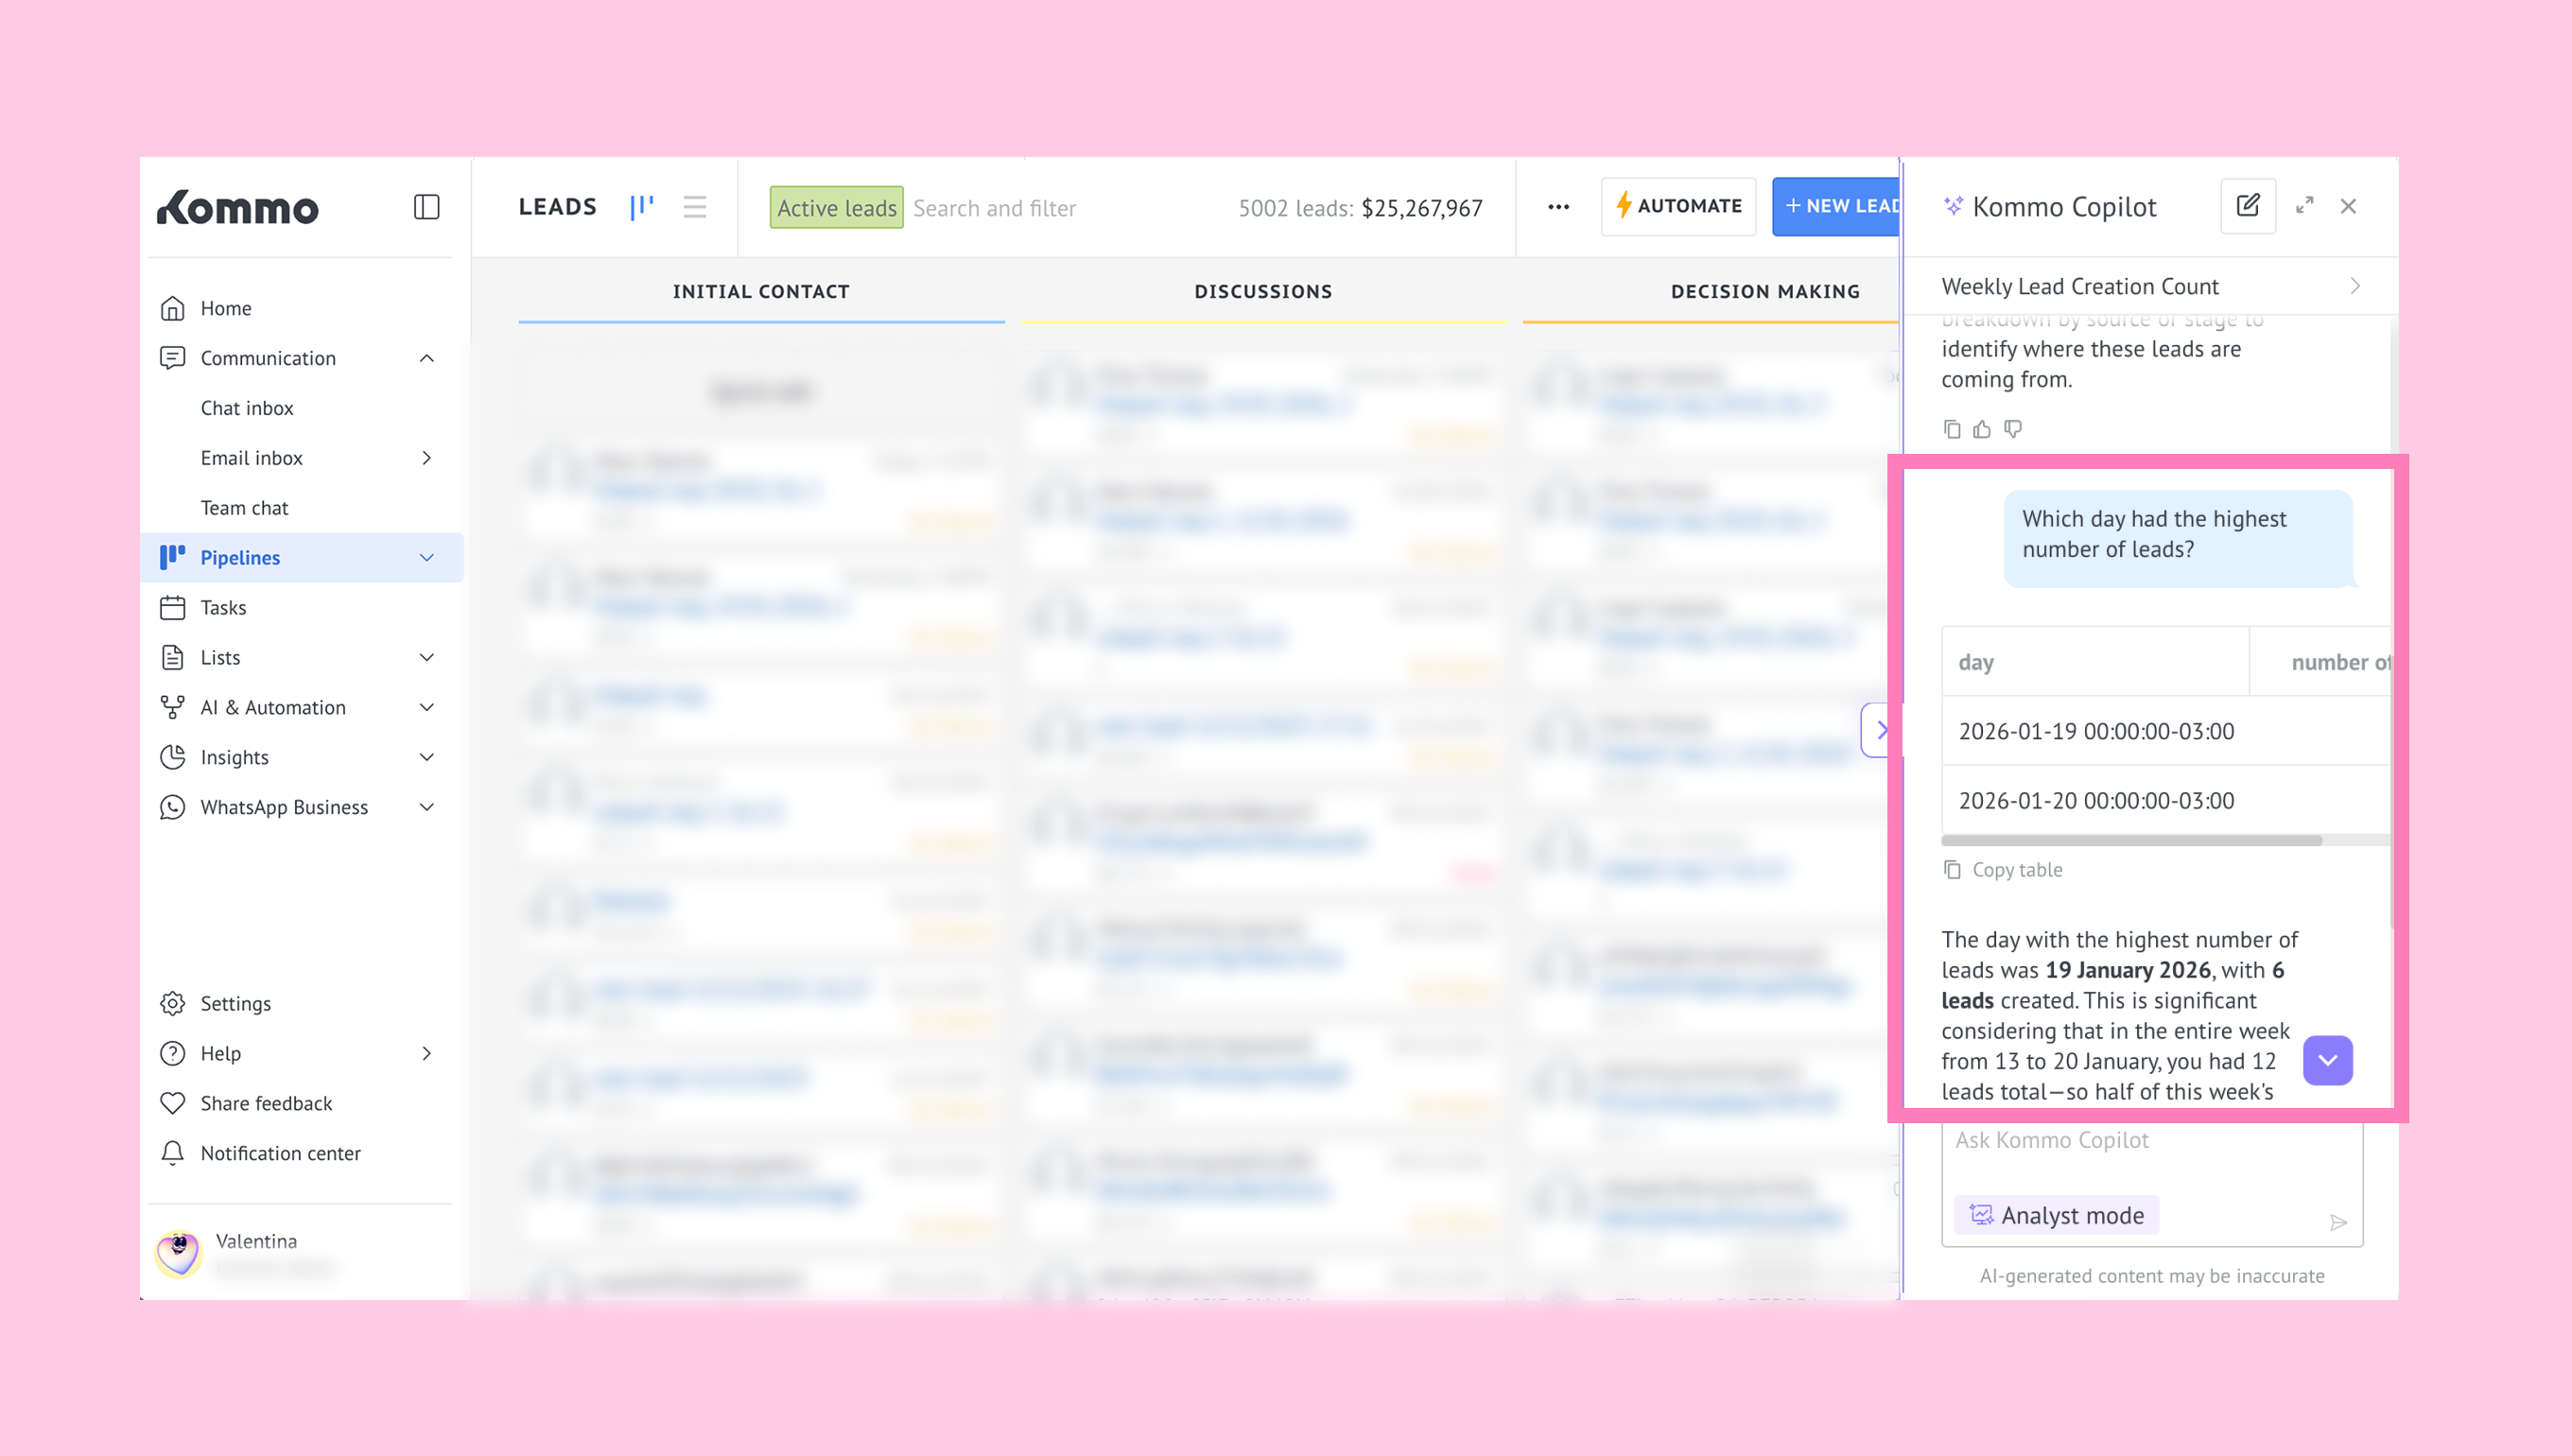Expand the Insights sidebar section
2572x1456 pixels.
click(x=426, y=757)
